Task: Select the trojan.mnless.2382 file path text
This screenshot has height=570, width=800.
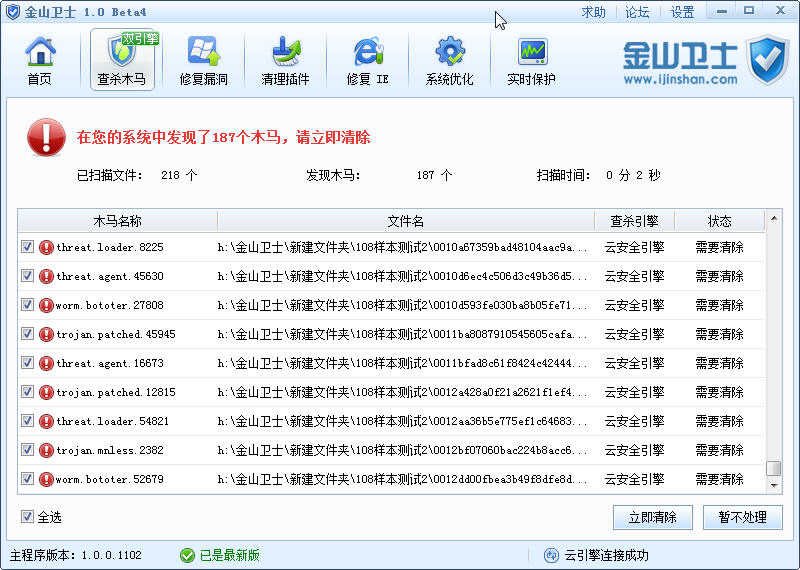Action: pyautogui.click(x=403, y=451)
